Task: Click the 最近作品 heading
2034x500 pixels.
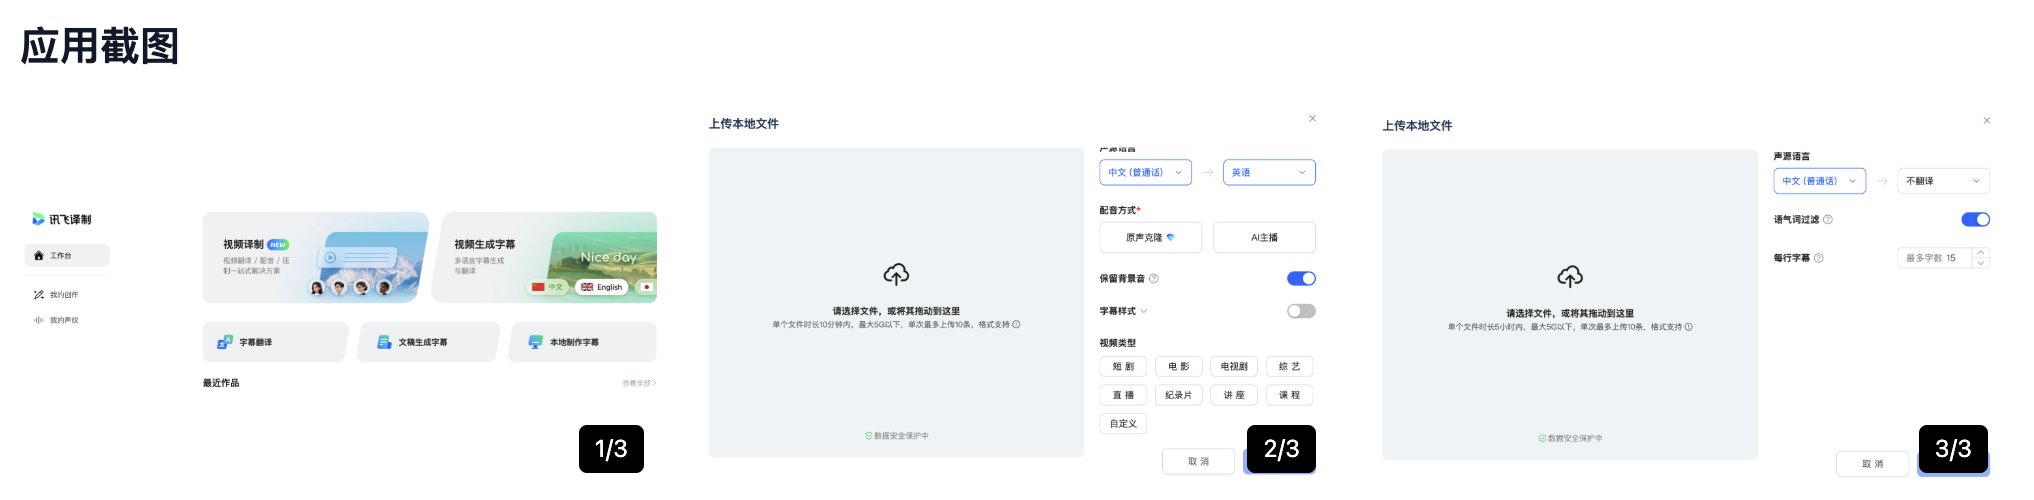Action: pos(221,383)
